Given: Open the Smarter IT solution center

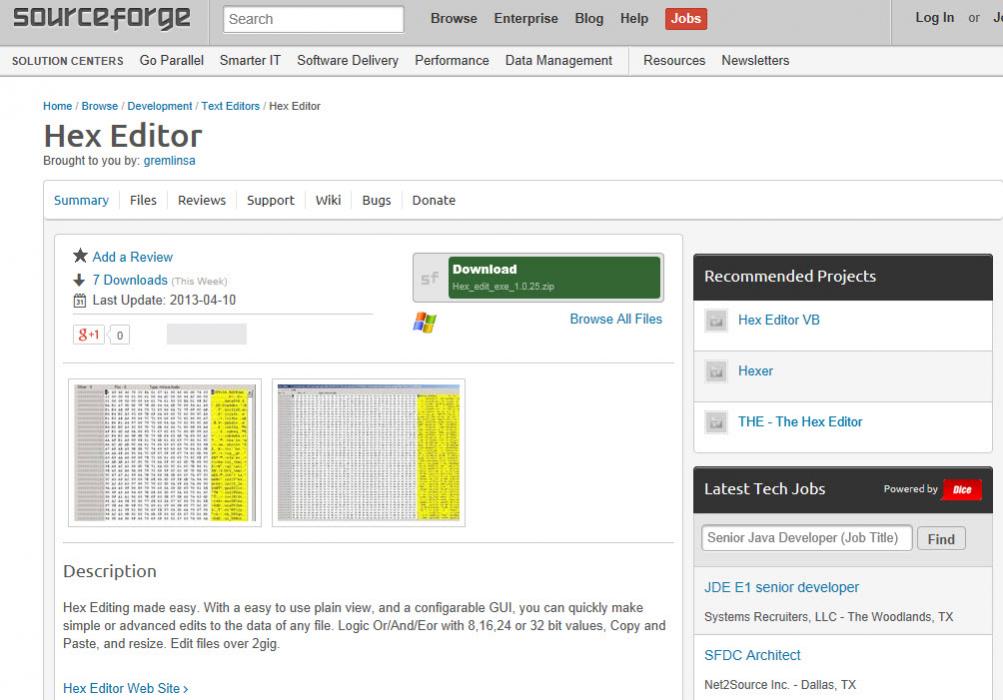Looking at the screenshot, I should 250,60.
